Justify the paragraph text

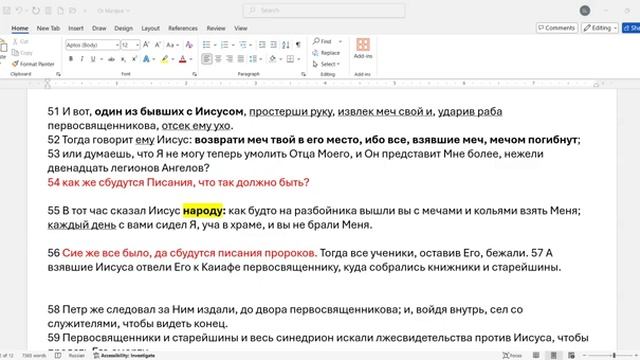coord(241,59)
